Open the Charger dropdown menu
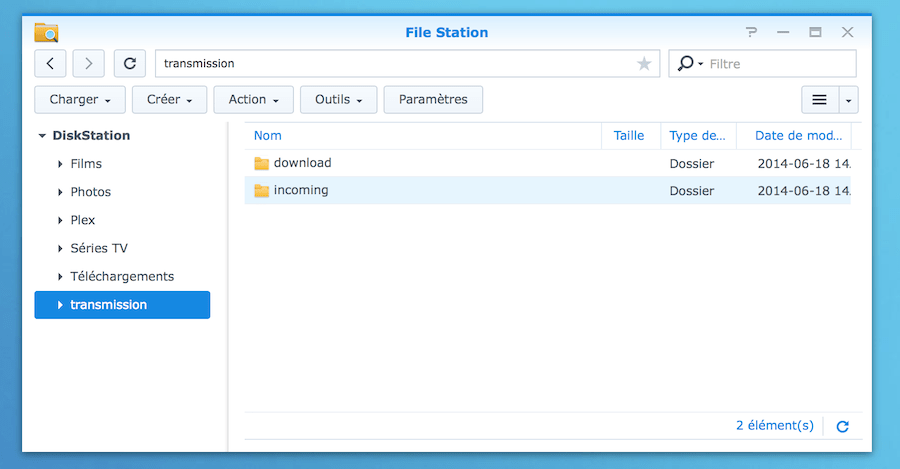This screenshot has height=469, width=900. click(80, 100)
